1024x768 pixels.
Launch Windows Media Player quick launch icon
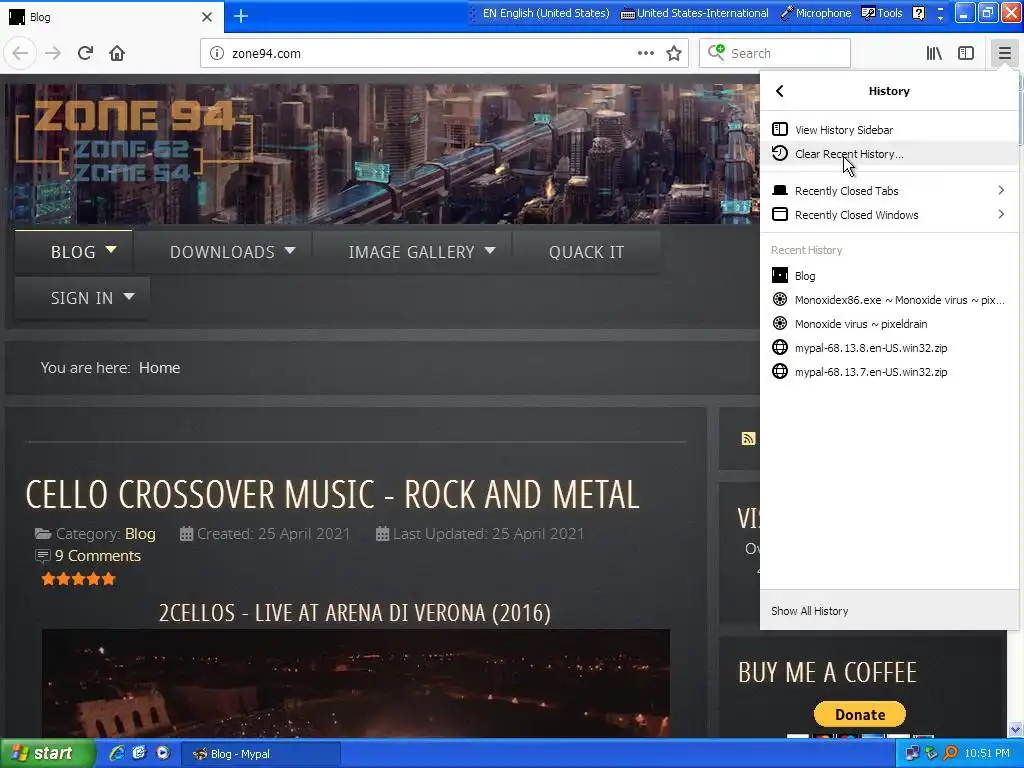point(163,753)
